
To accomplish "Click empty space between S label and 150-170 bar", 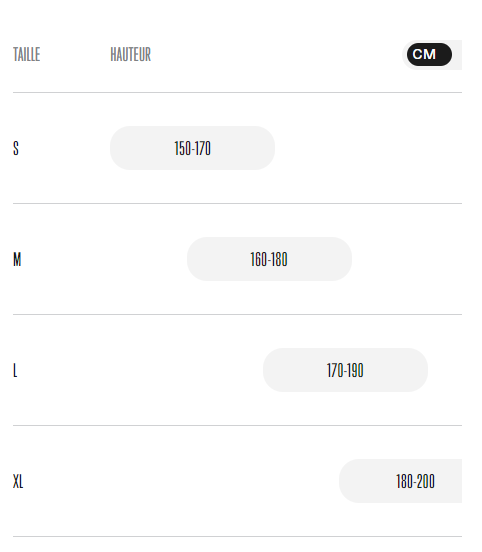I will (64, 148).
